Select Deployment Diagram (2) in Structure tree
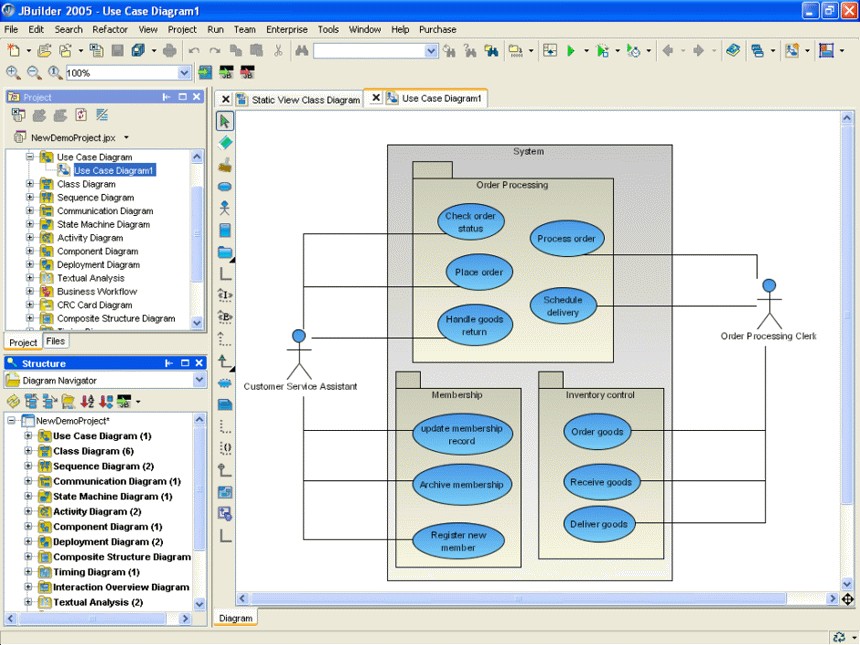Viewport: 860px width, 645px height. pyautogui.click(x=108, y=542)
